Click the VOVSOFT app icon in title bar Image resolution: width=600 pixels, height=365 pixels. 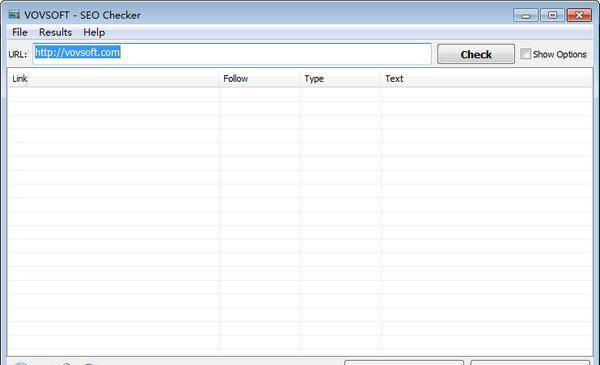coord(14,15)
